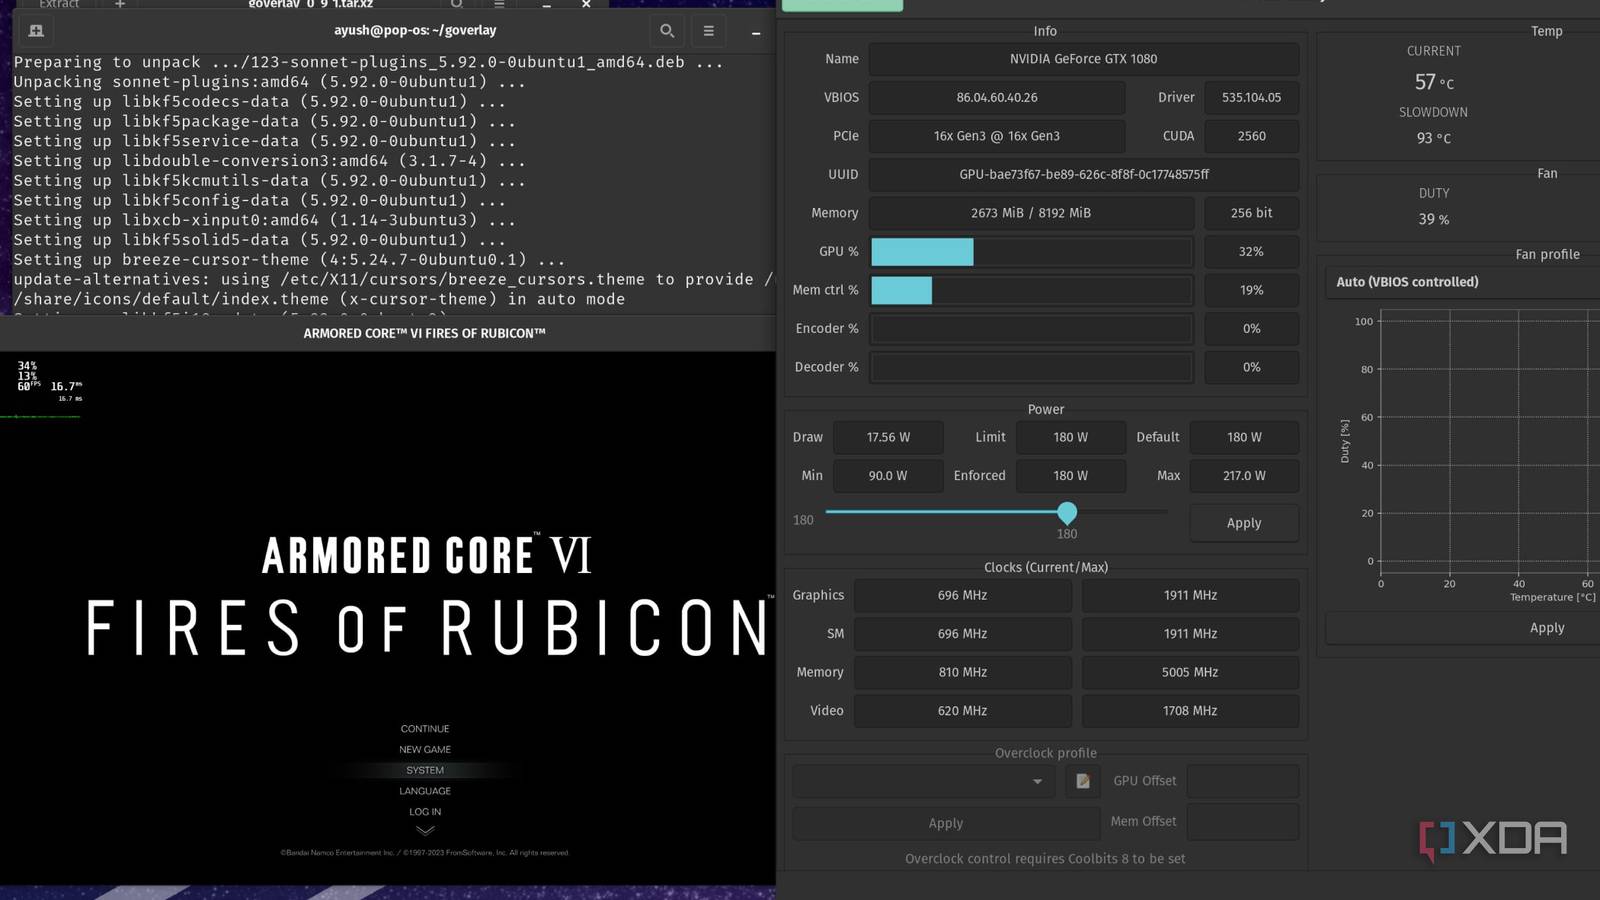
Task: Click the GPU Offset input field
Action: [x=1243, y=781]
